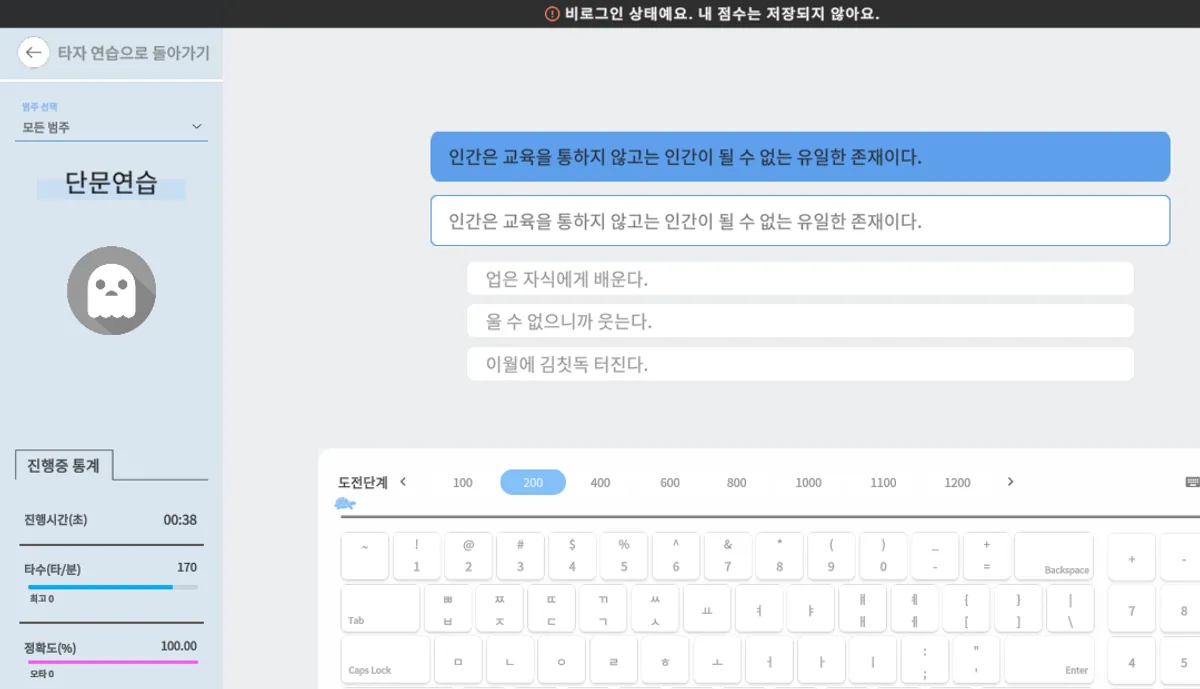Screen dimensions: 1200x689
Task: Click the Backspace key on virtual keyboard
Action: coord(1054,556)
